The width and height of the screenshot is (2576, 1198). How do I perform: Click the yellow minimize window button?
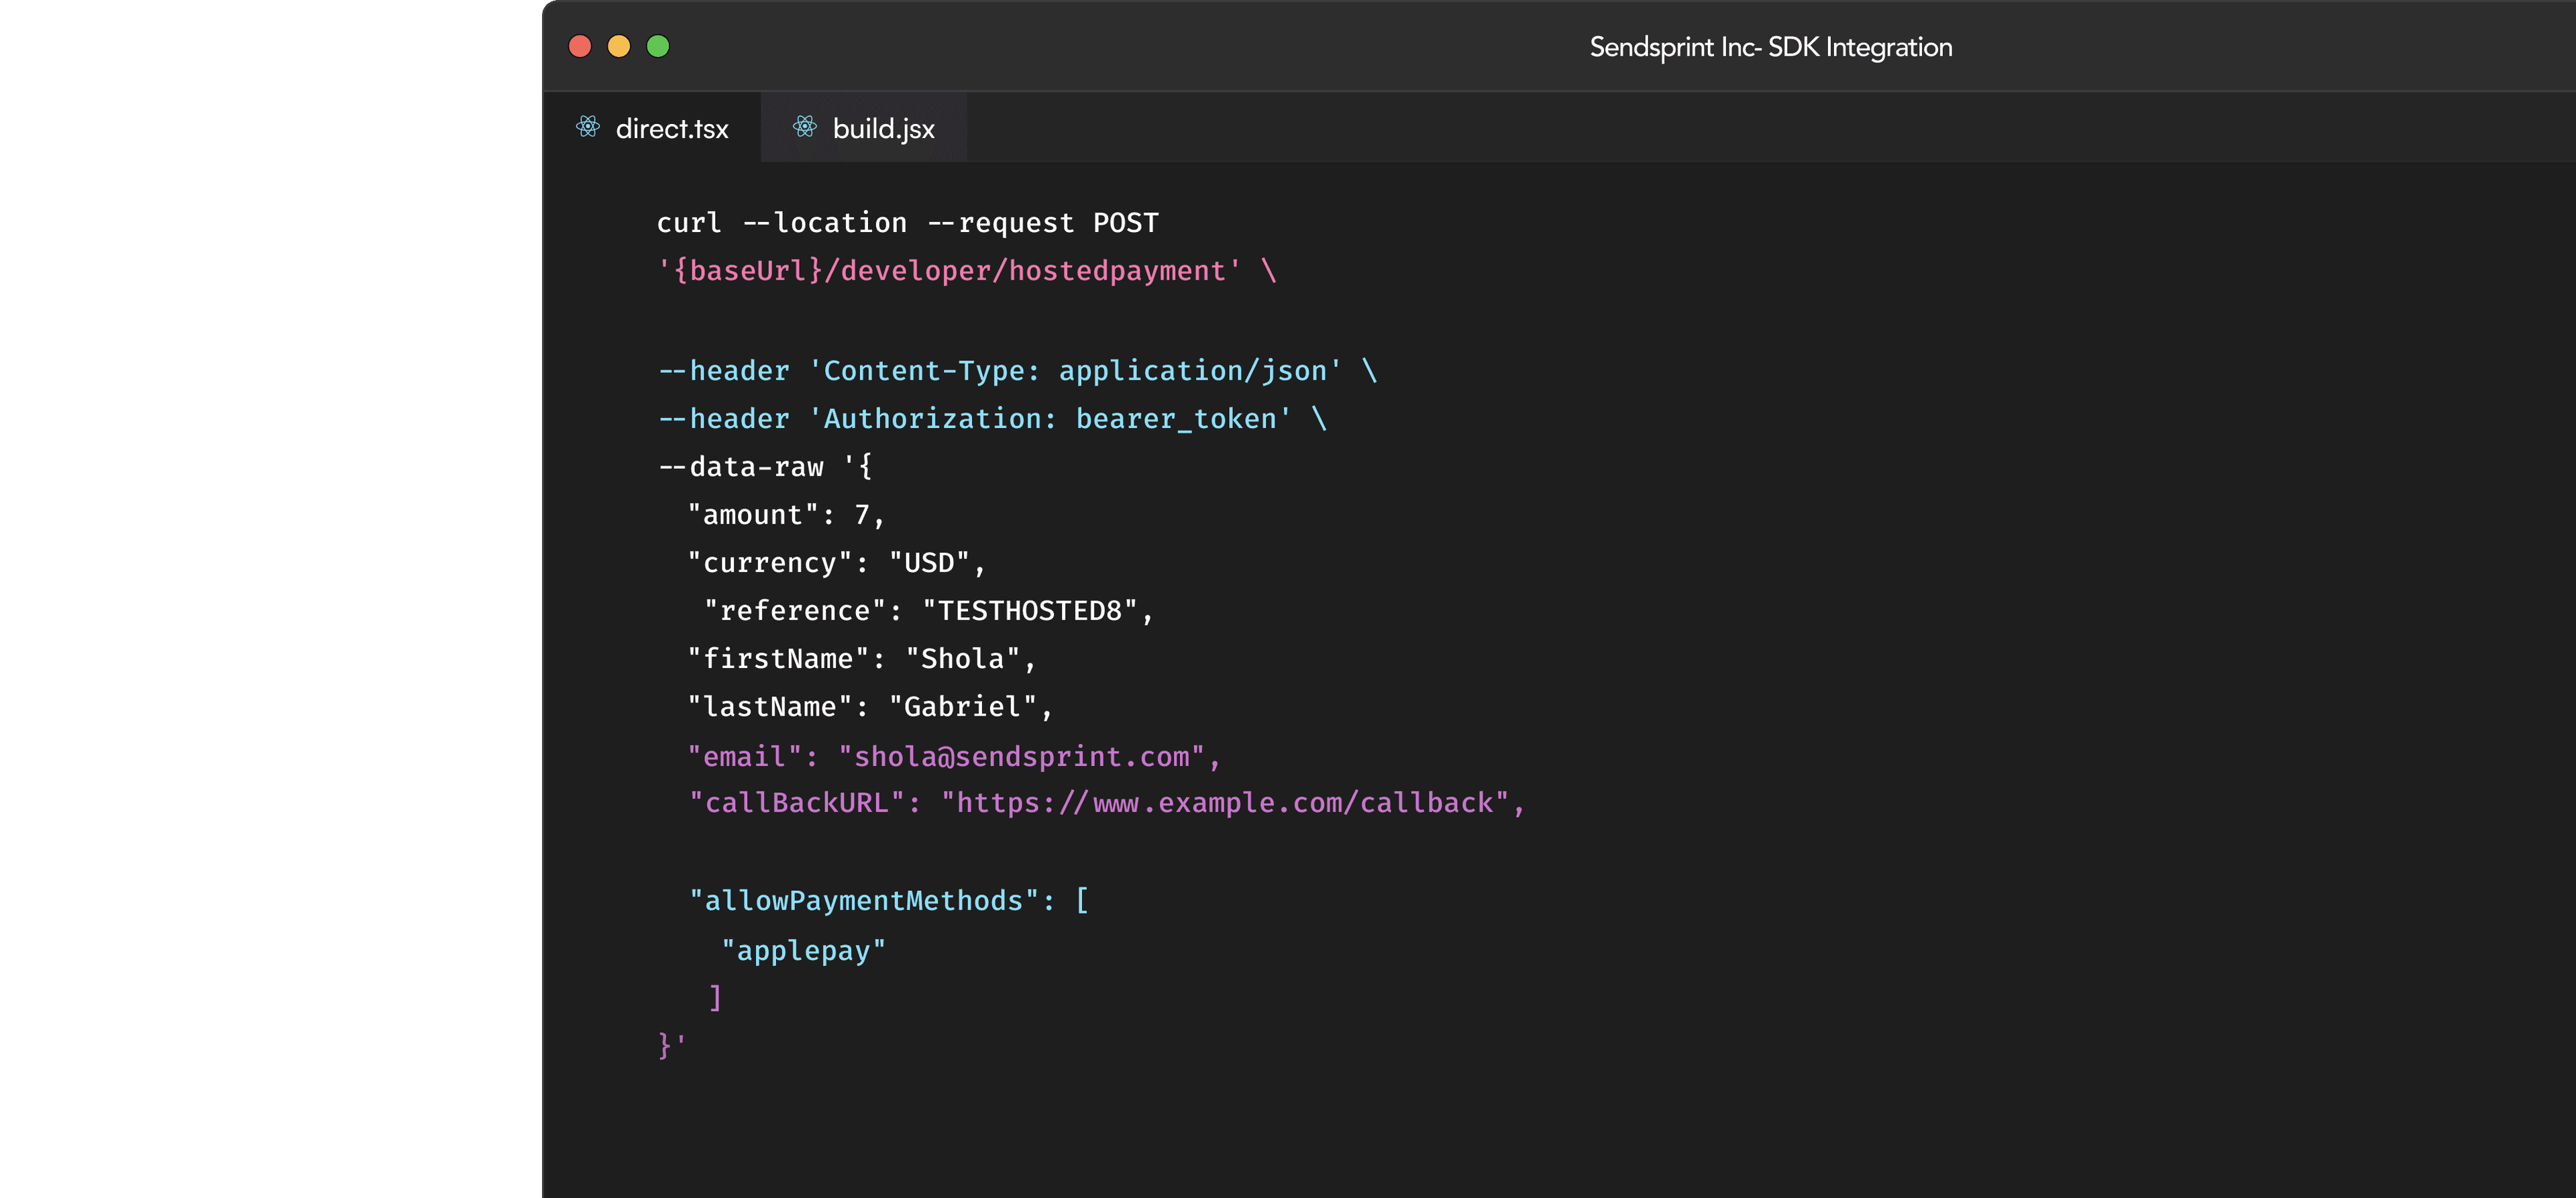tap(619, 46)
